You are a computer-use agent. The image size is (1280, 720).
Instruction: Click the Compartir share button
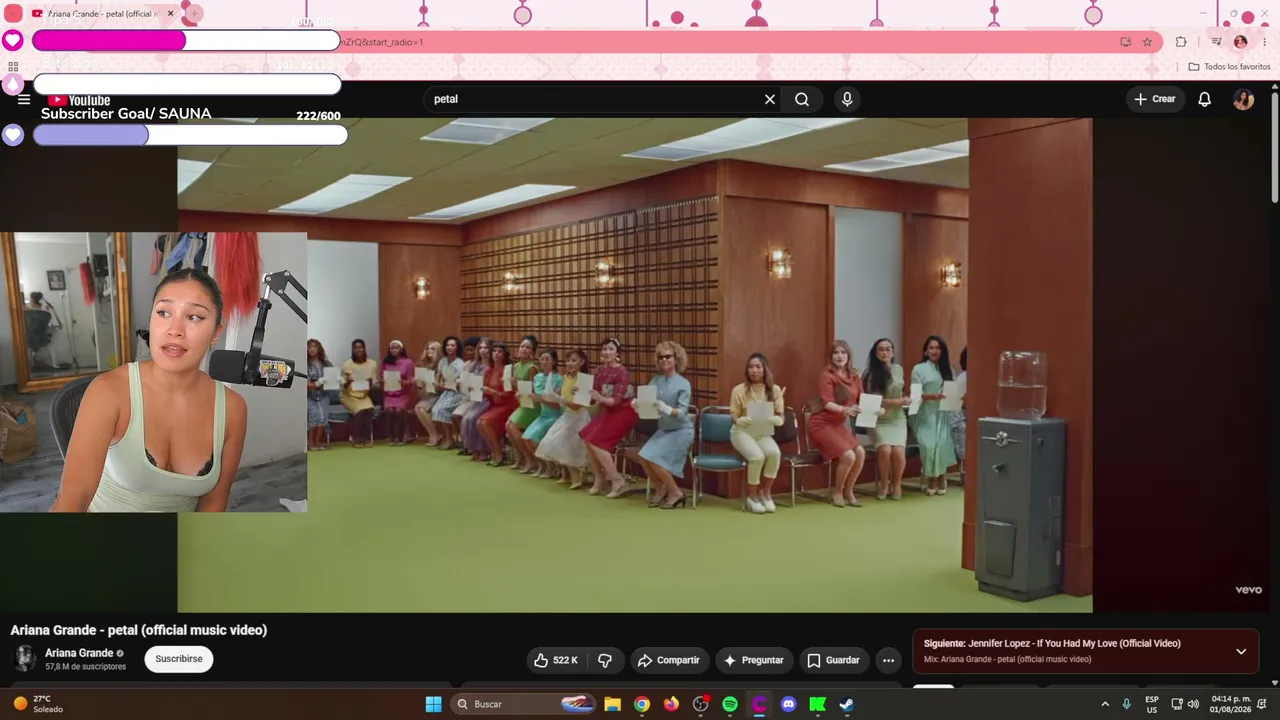[668, 660]
